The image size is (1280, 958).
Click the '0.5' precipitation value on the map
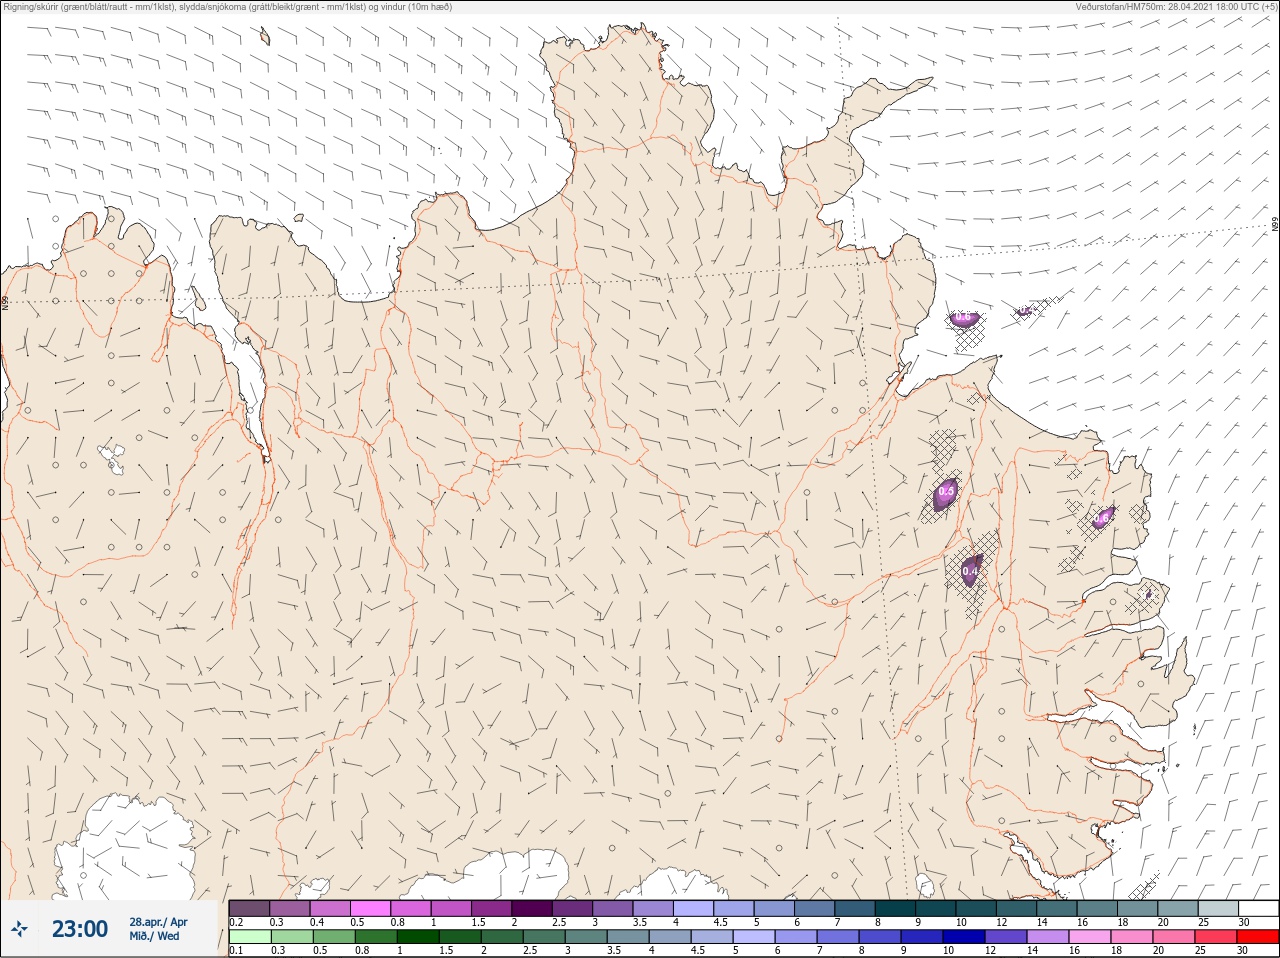pos(946,491)
